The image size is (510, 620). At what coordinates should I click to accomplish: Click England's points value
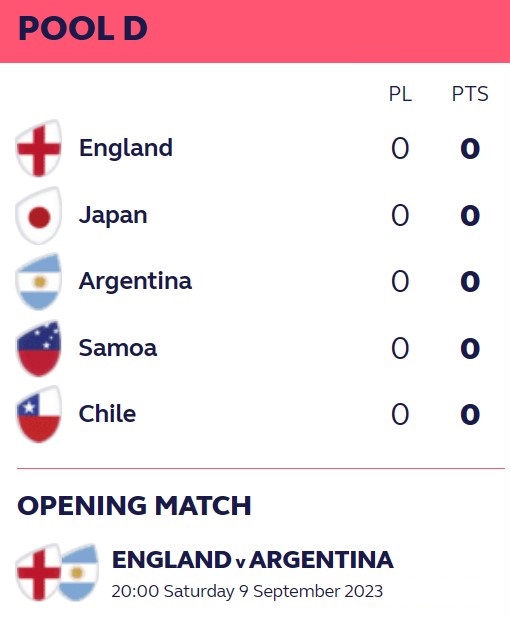click(470, 149)
